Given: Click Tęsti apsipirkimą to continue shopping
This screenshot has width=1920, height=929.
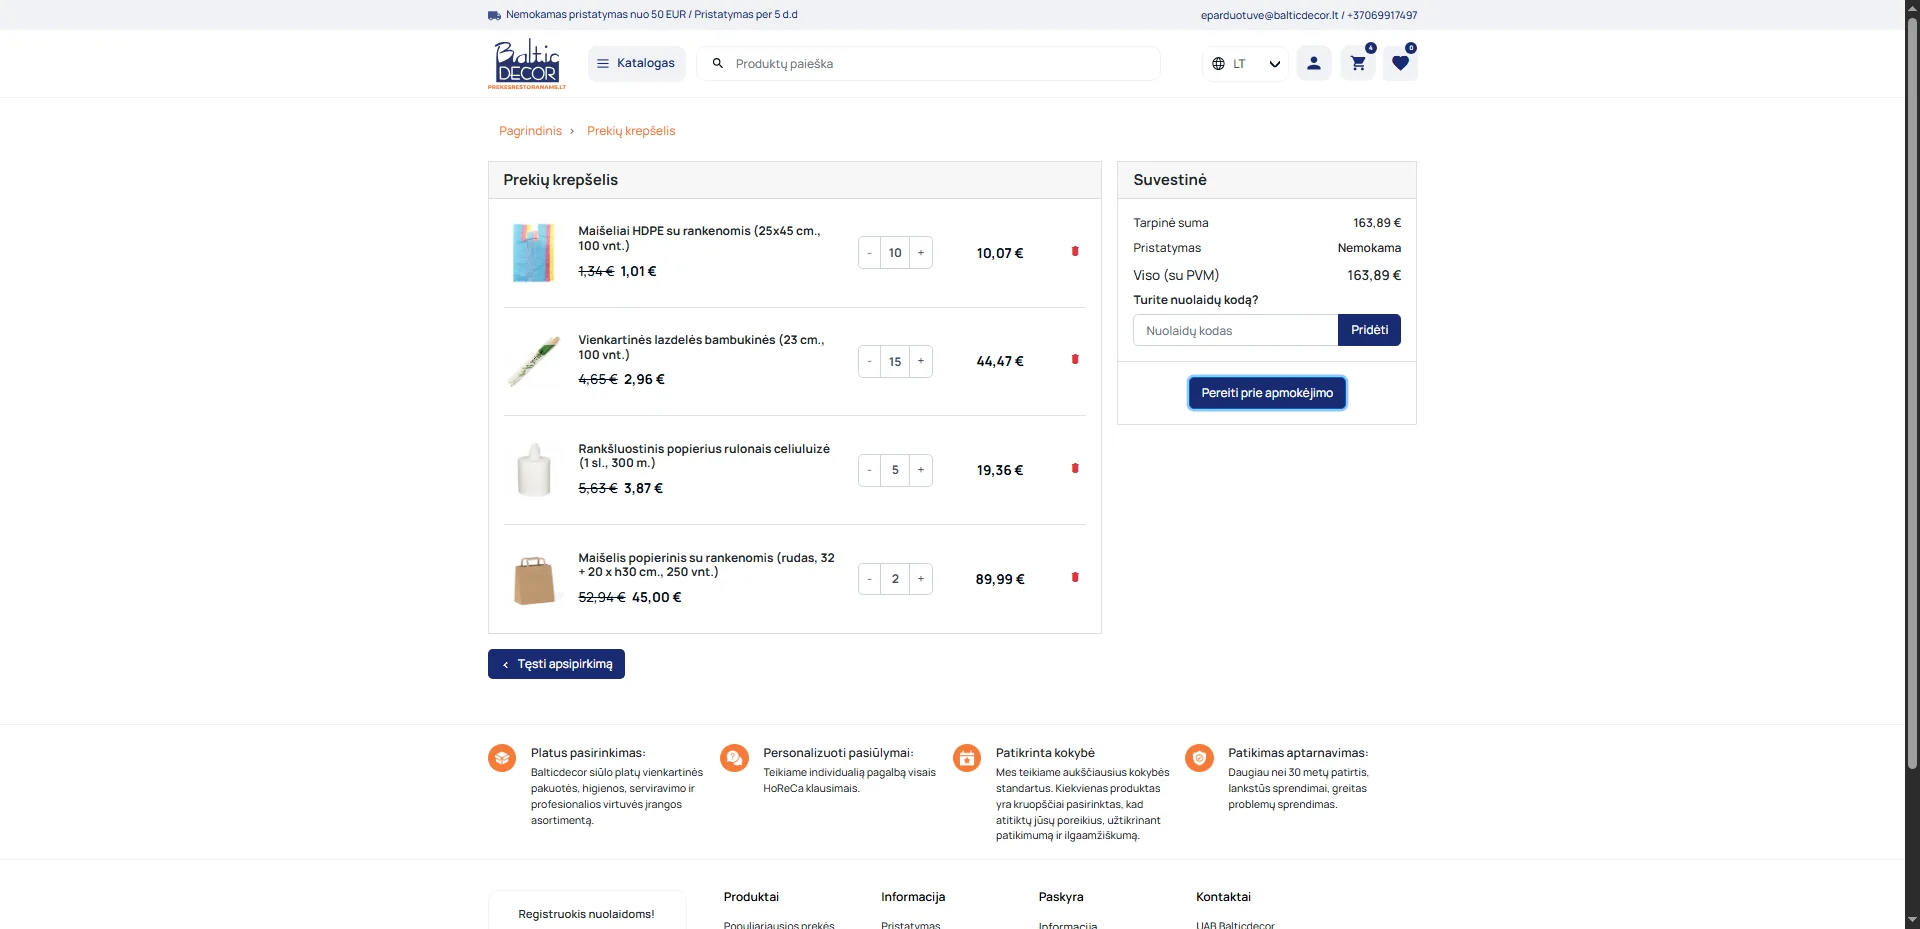Looking at the screenshot, I should (x=556, y=663).
